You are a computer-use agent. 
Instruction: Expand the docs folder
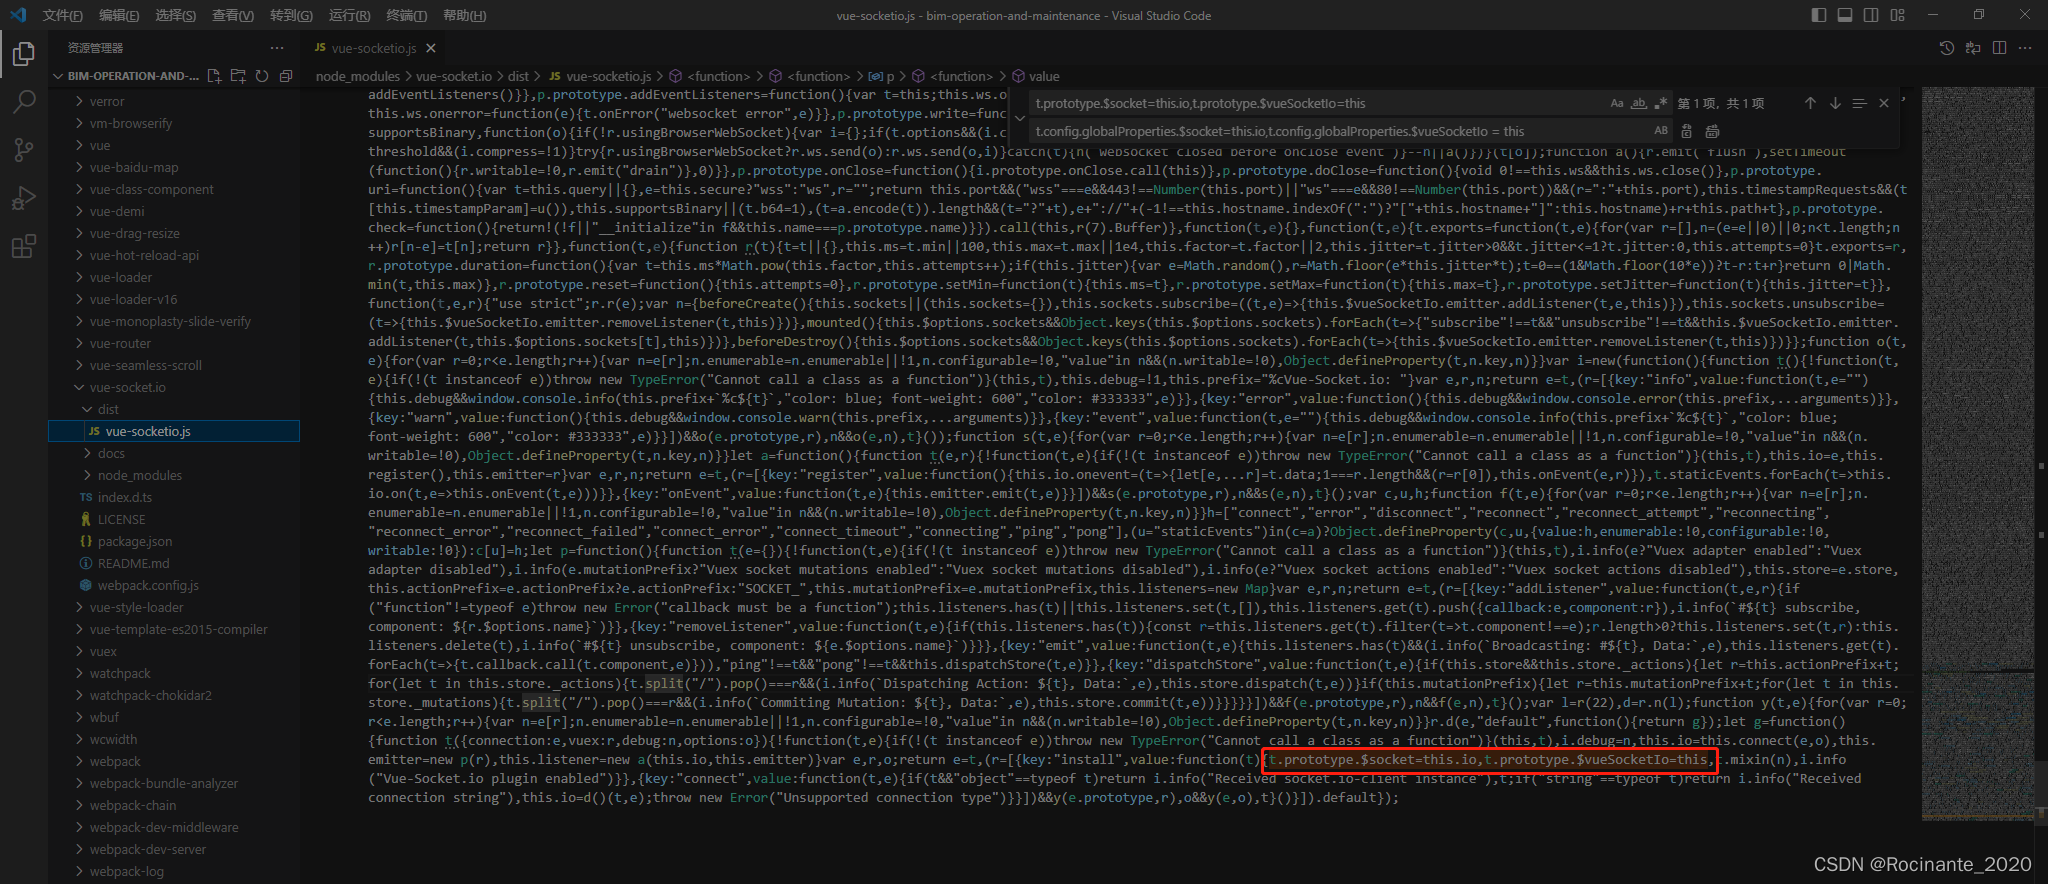point(174,453)
